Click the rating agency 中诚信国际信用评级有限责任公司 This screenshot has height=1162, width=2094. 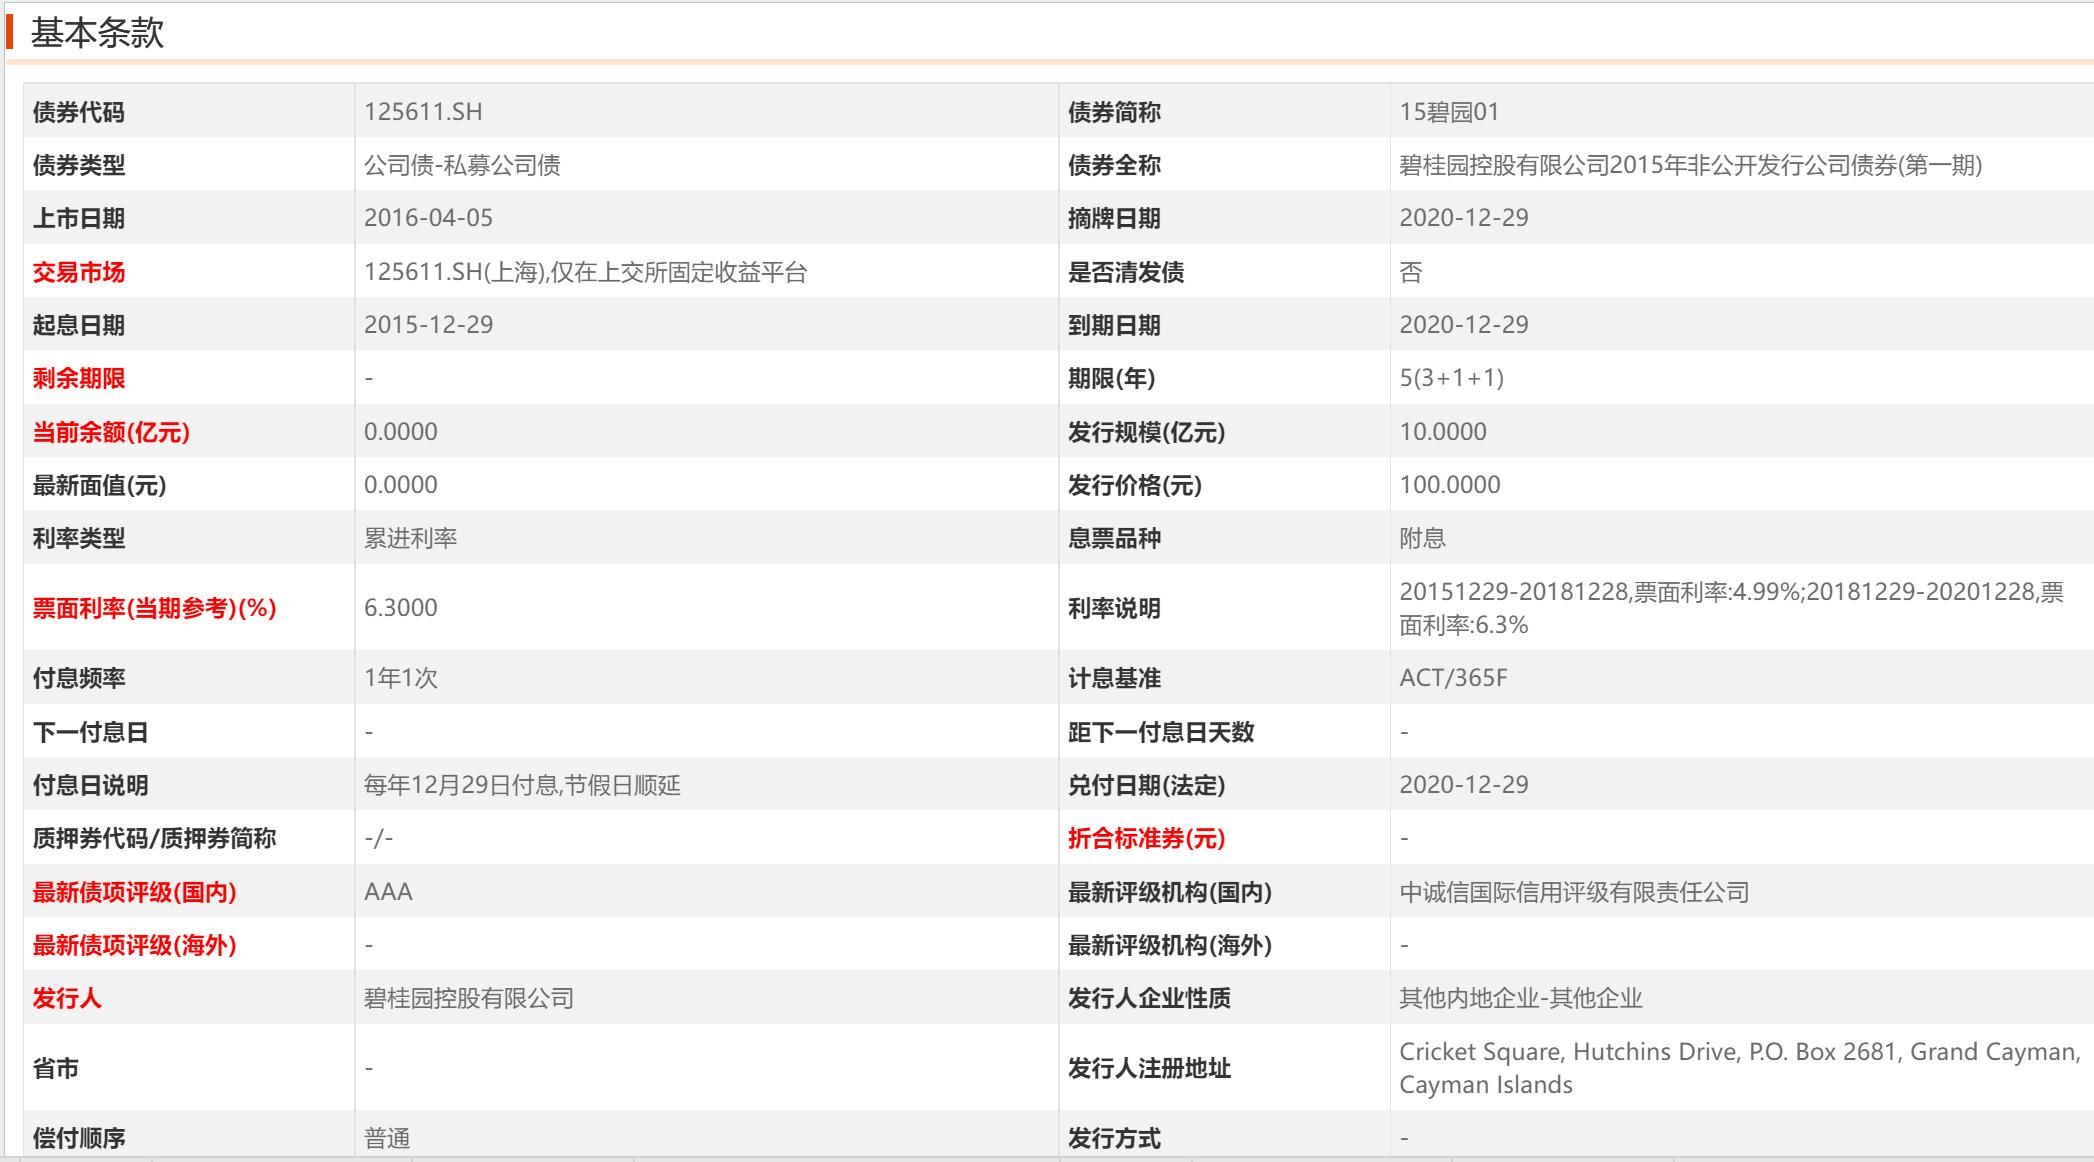pos(1574,892)
